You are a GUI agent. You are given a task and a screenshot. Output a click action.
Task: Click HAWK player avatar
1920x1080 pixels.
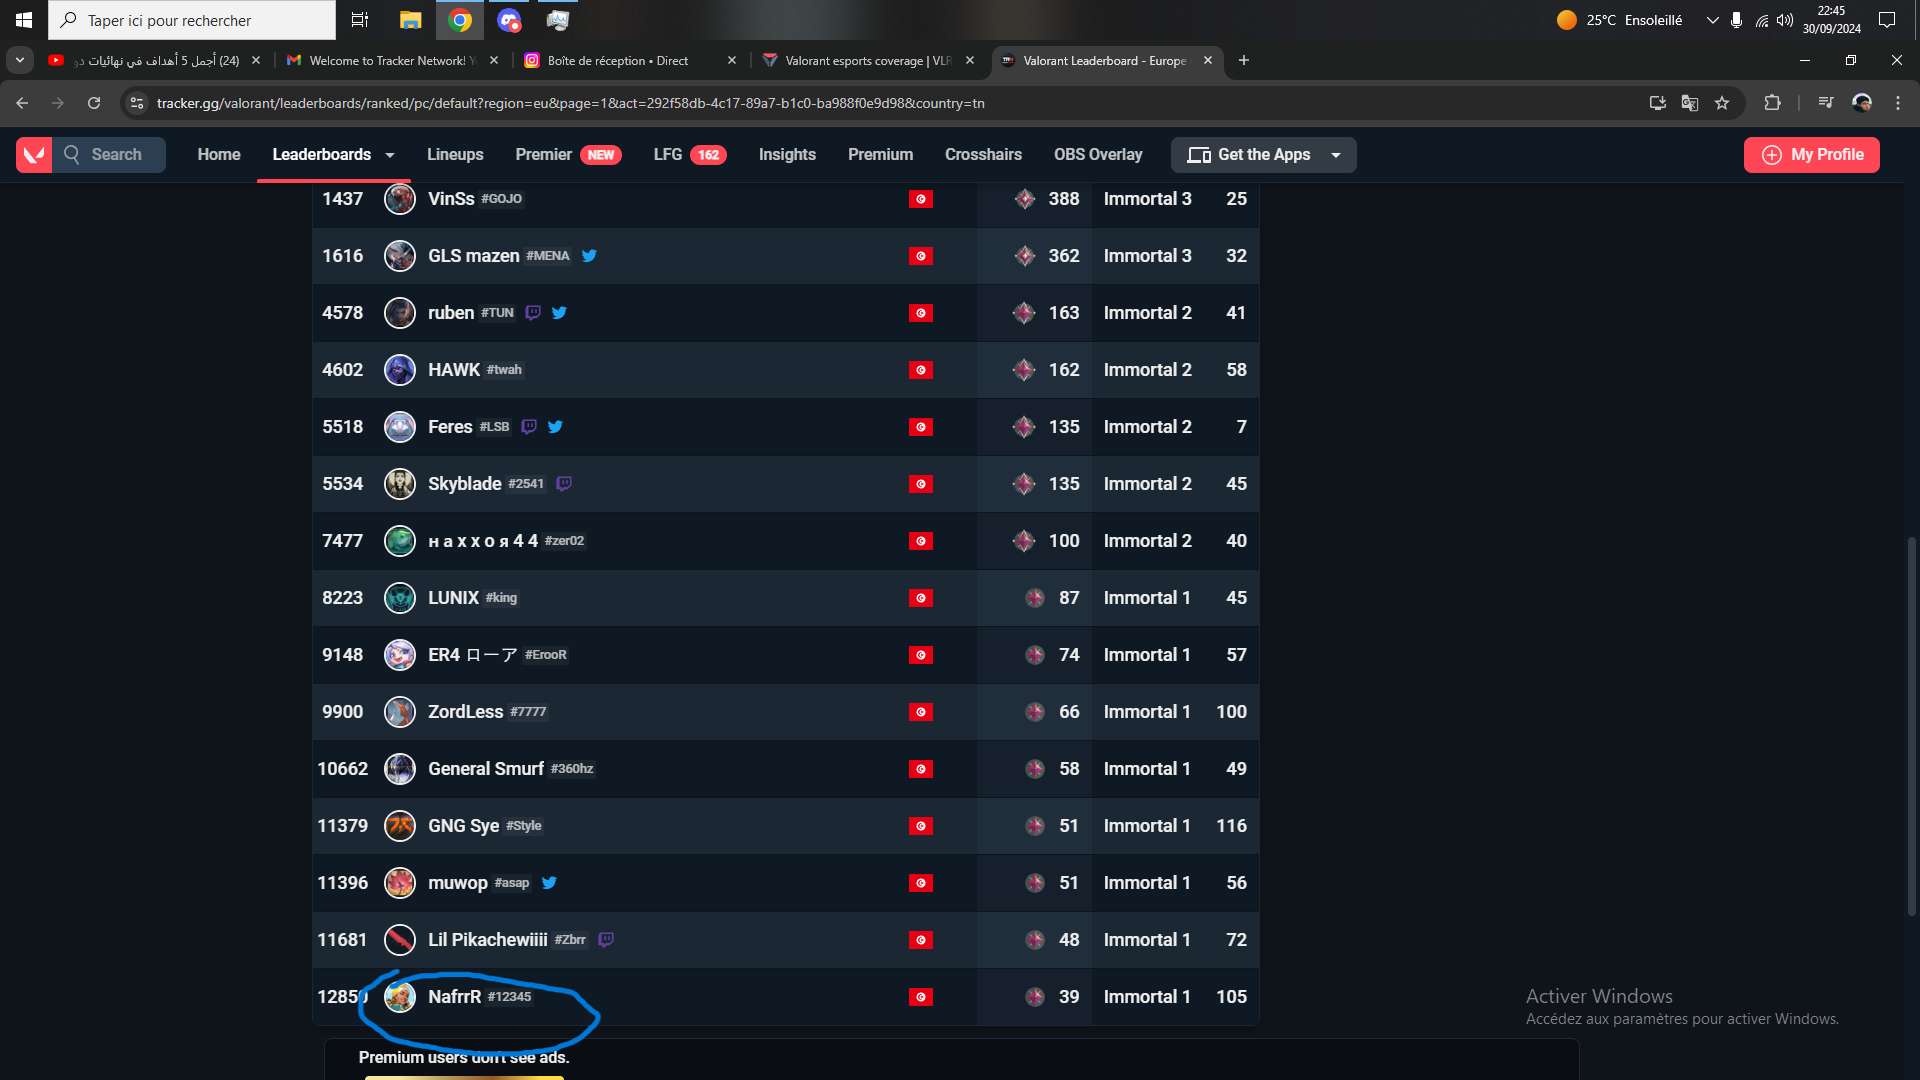[x=400, y=370]
